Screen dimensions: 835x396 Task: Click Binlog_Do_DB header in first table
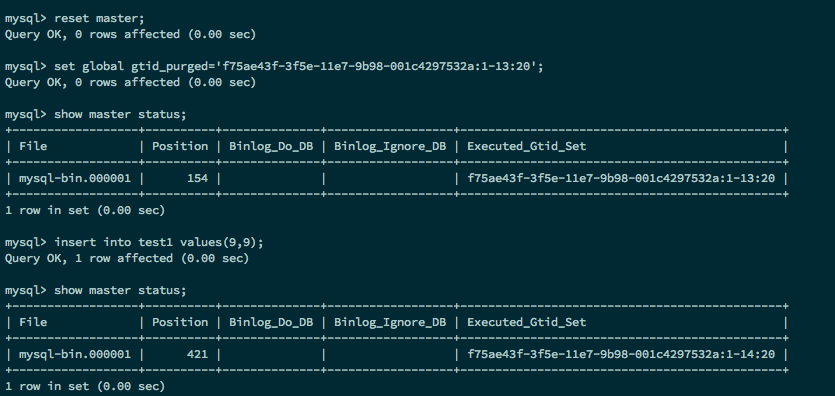(271, 146)
